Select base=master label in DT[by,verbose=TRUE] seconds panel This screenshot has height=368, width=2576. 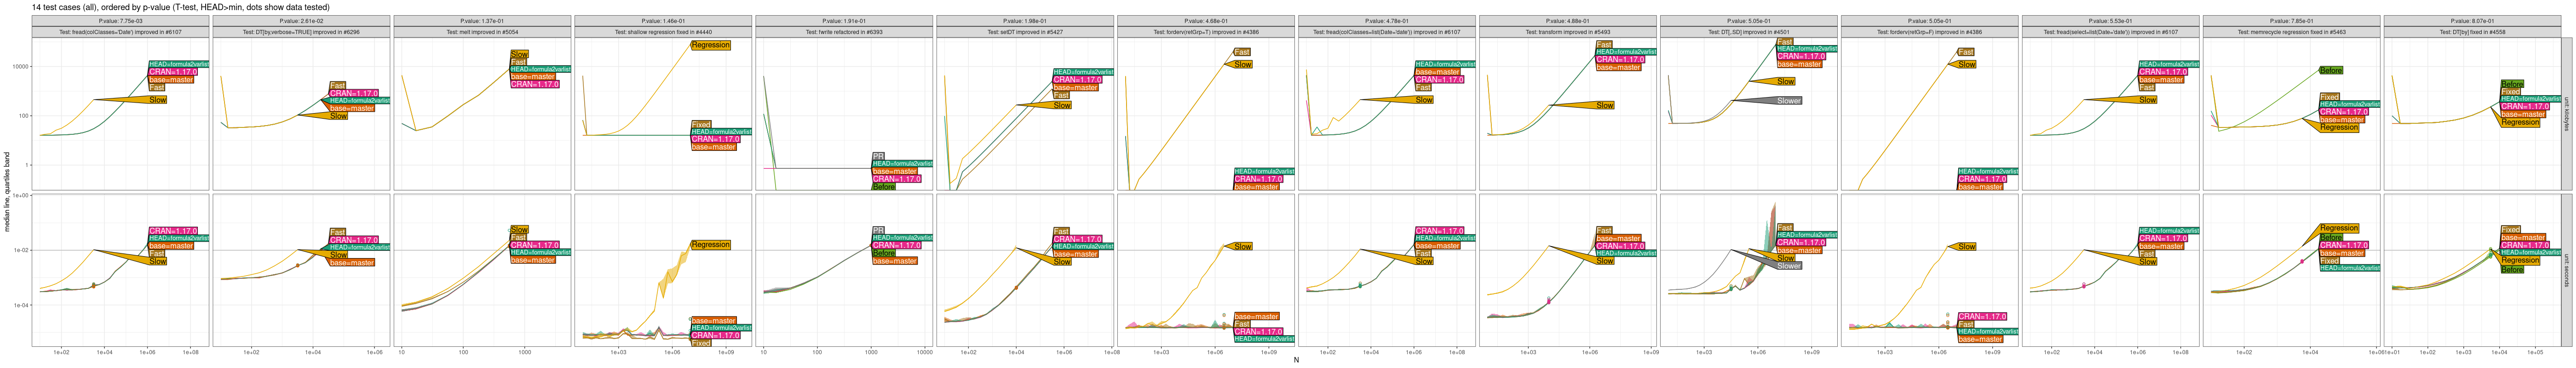tap(352, 263)
